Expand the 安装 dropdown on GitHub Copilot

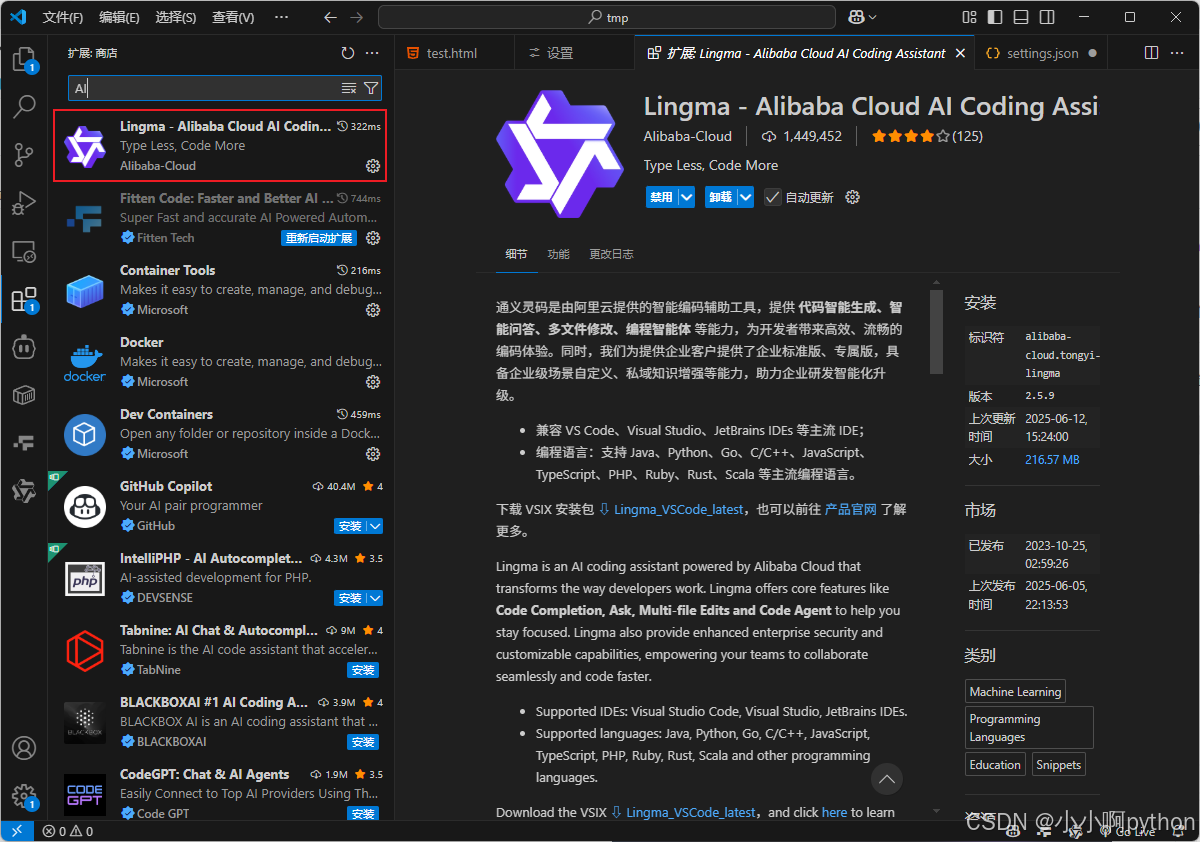374,525
